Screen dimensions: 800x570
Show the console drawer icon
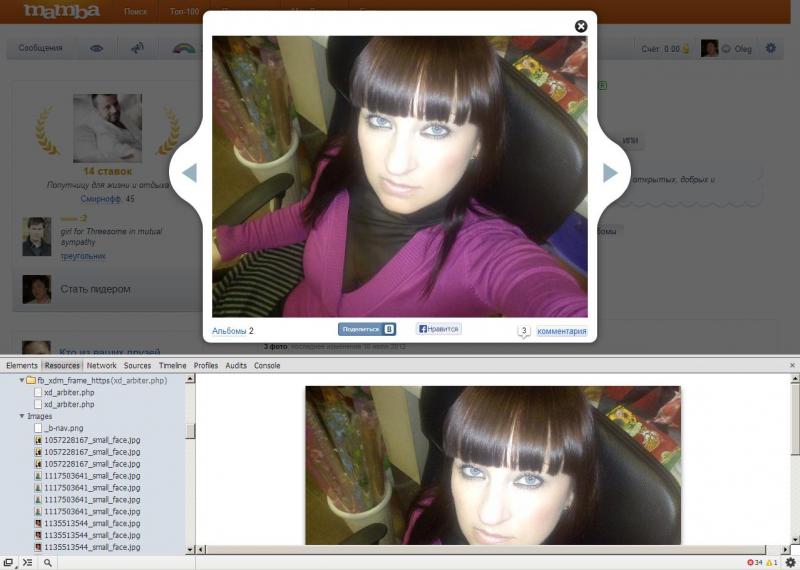[28, 562]
